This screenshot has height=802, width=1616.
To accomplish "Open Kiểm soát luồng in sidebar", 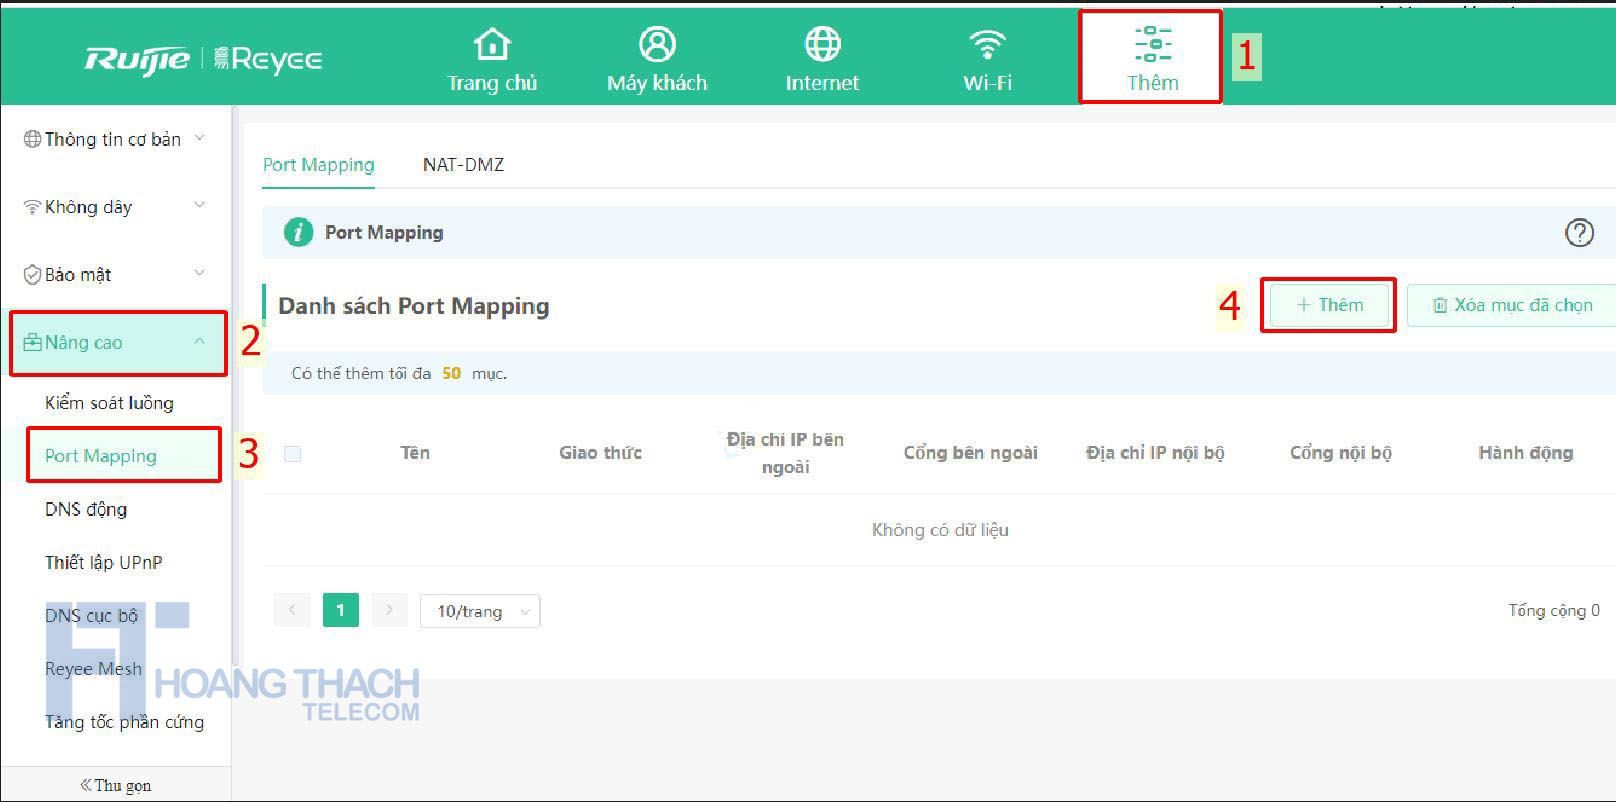I will click(x=109, y=403).
